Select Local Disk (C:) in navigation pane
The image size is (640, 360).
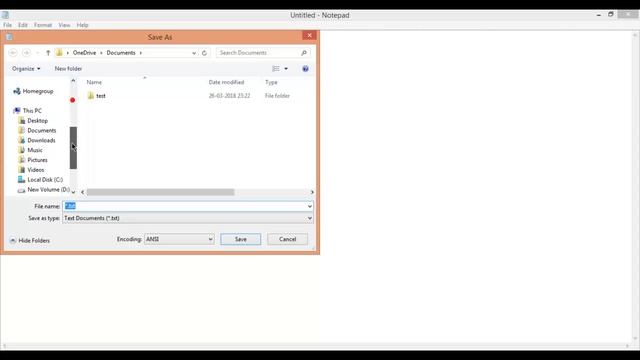[x=40, y=180]
